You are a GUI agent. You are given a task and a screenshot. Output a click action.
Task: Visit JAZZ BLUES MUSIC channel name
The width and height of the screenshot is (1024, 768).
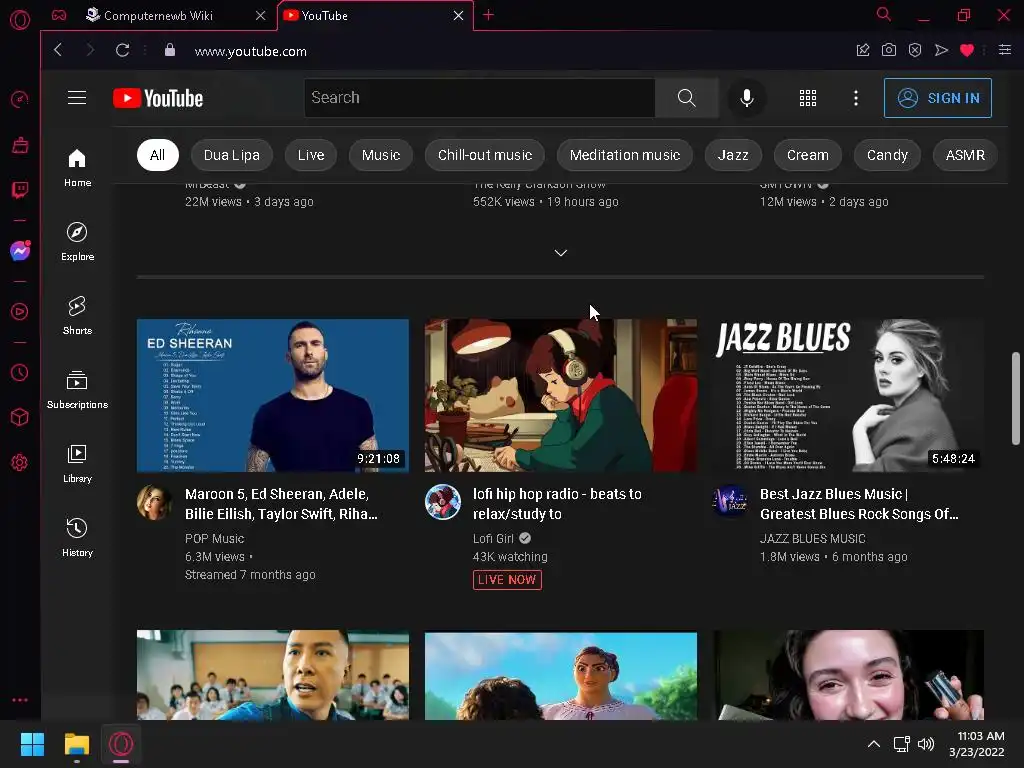(812, 539)
